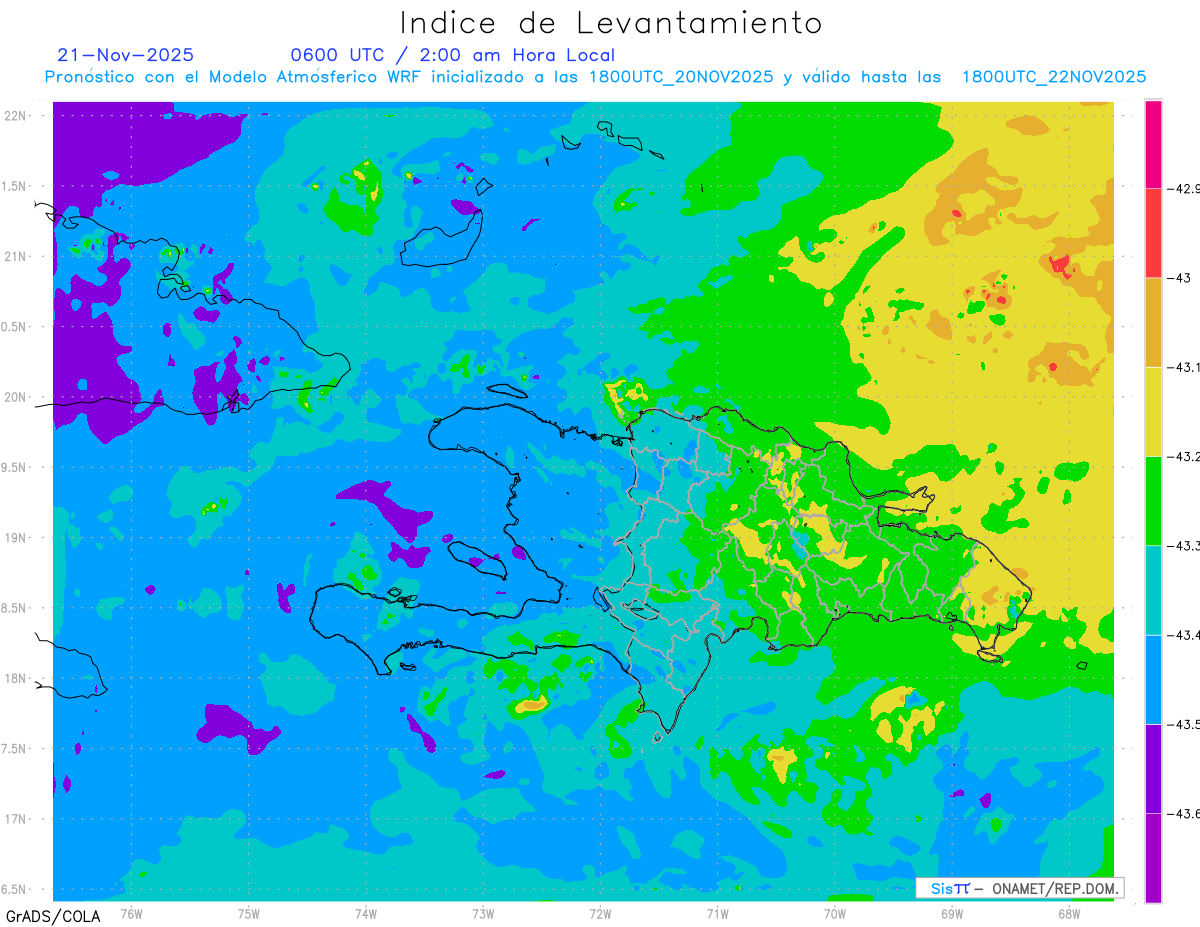Viewport: 1200px width, 927px height.
Task: Click the 72W longitude label
Action: pos(600,913)
